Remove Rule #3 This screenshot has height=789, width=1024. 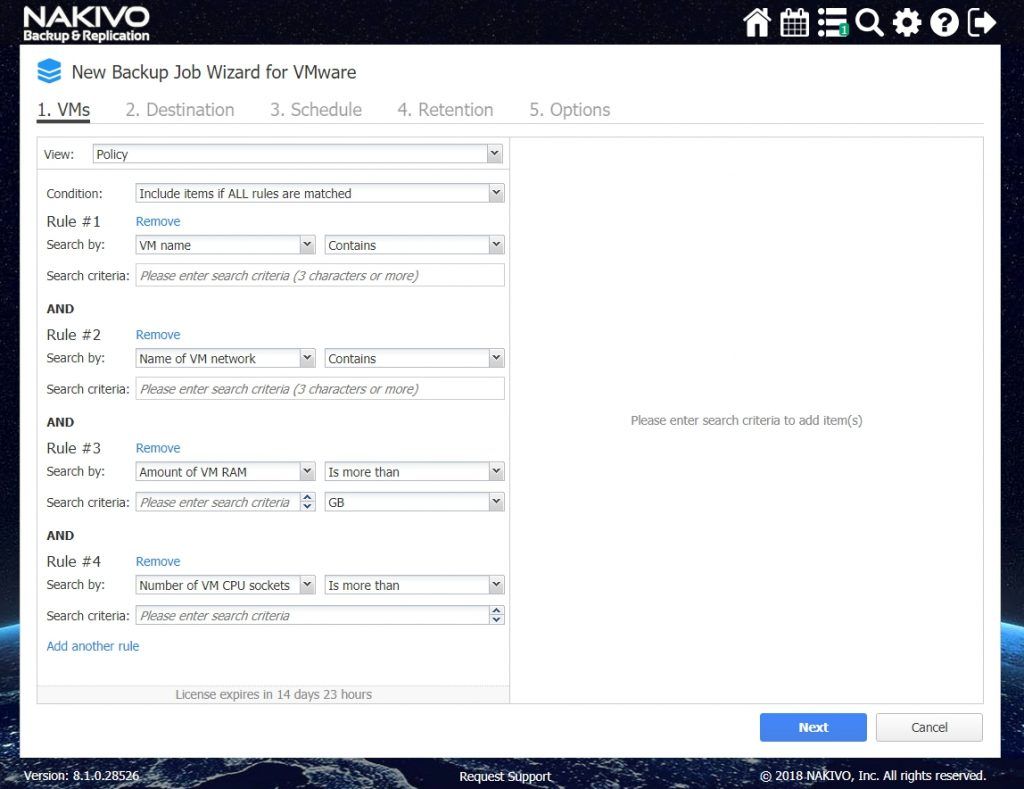pyautogui.click(x=158, y=448)
